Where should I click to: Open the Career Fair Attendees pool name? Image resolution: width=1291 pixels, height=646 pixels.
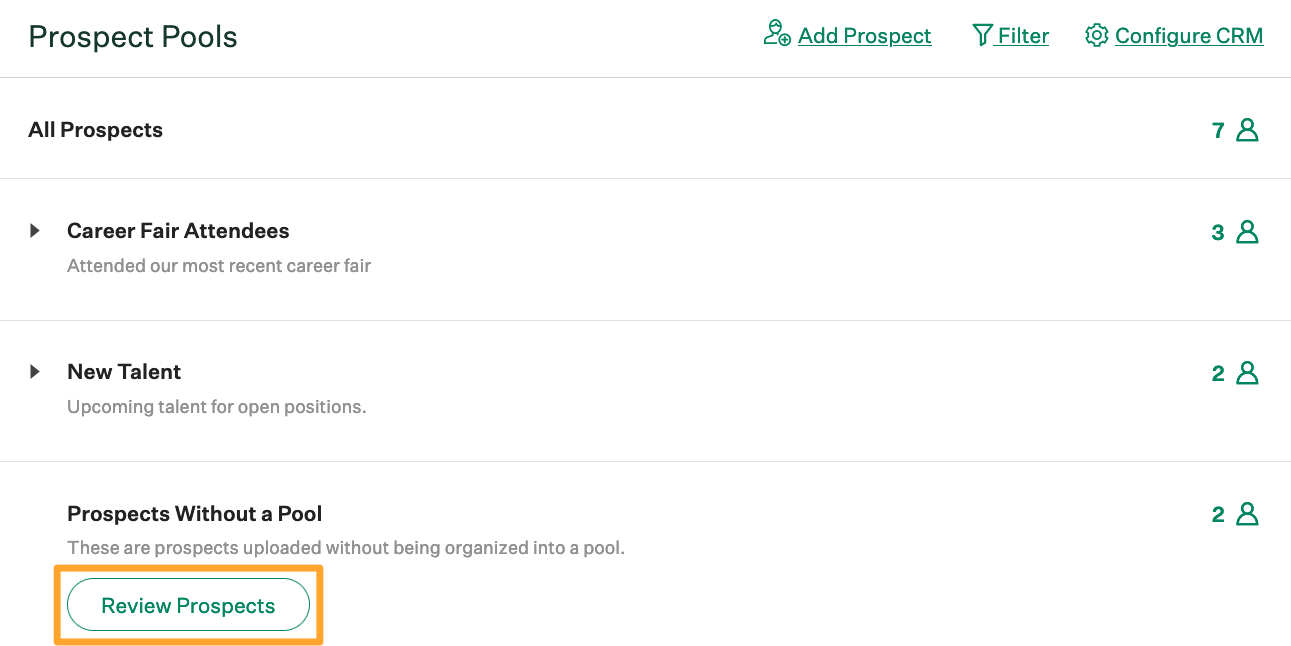[178, 230]
